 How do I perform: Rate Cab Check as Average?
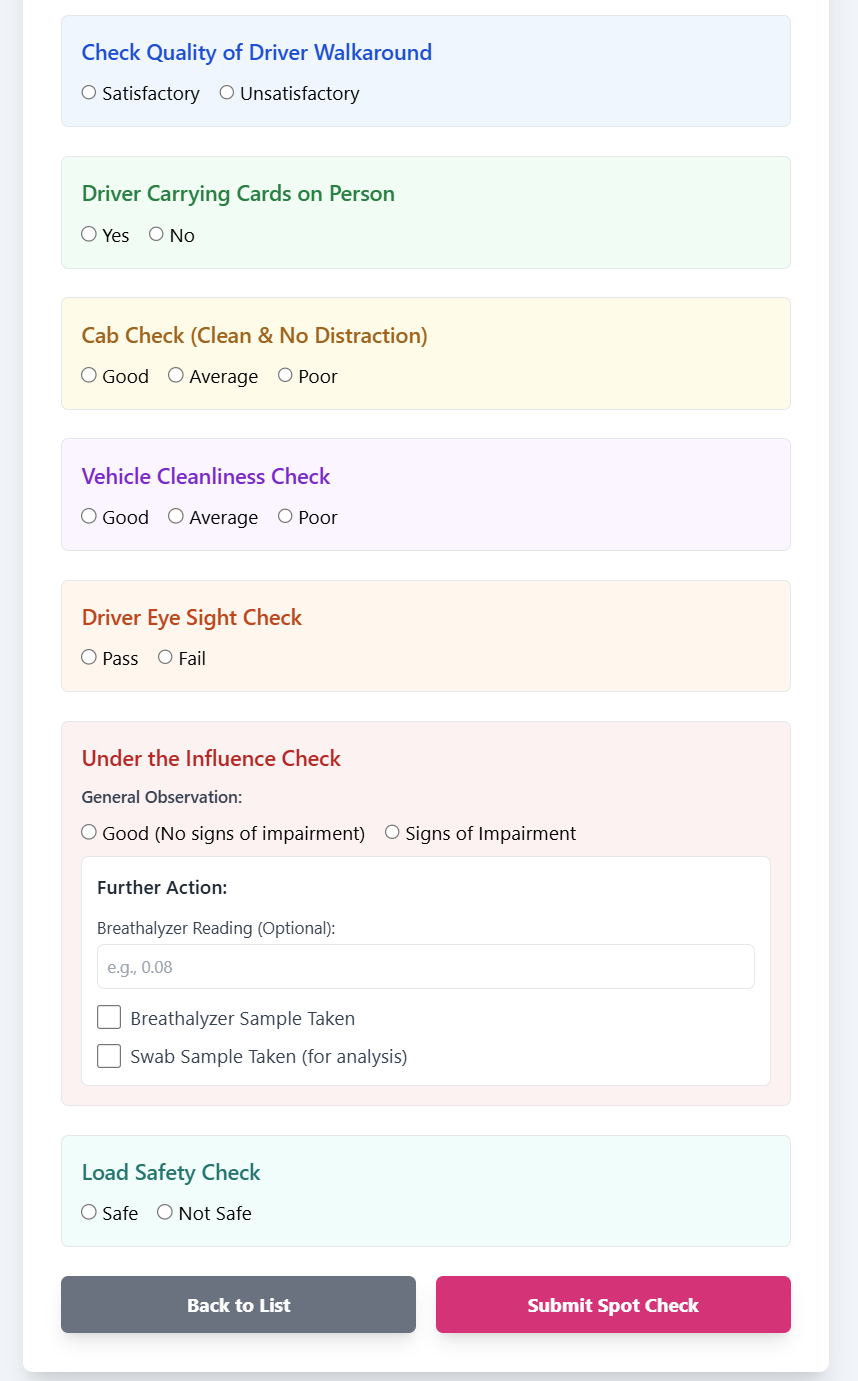(x=176, y=374)
